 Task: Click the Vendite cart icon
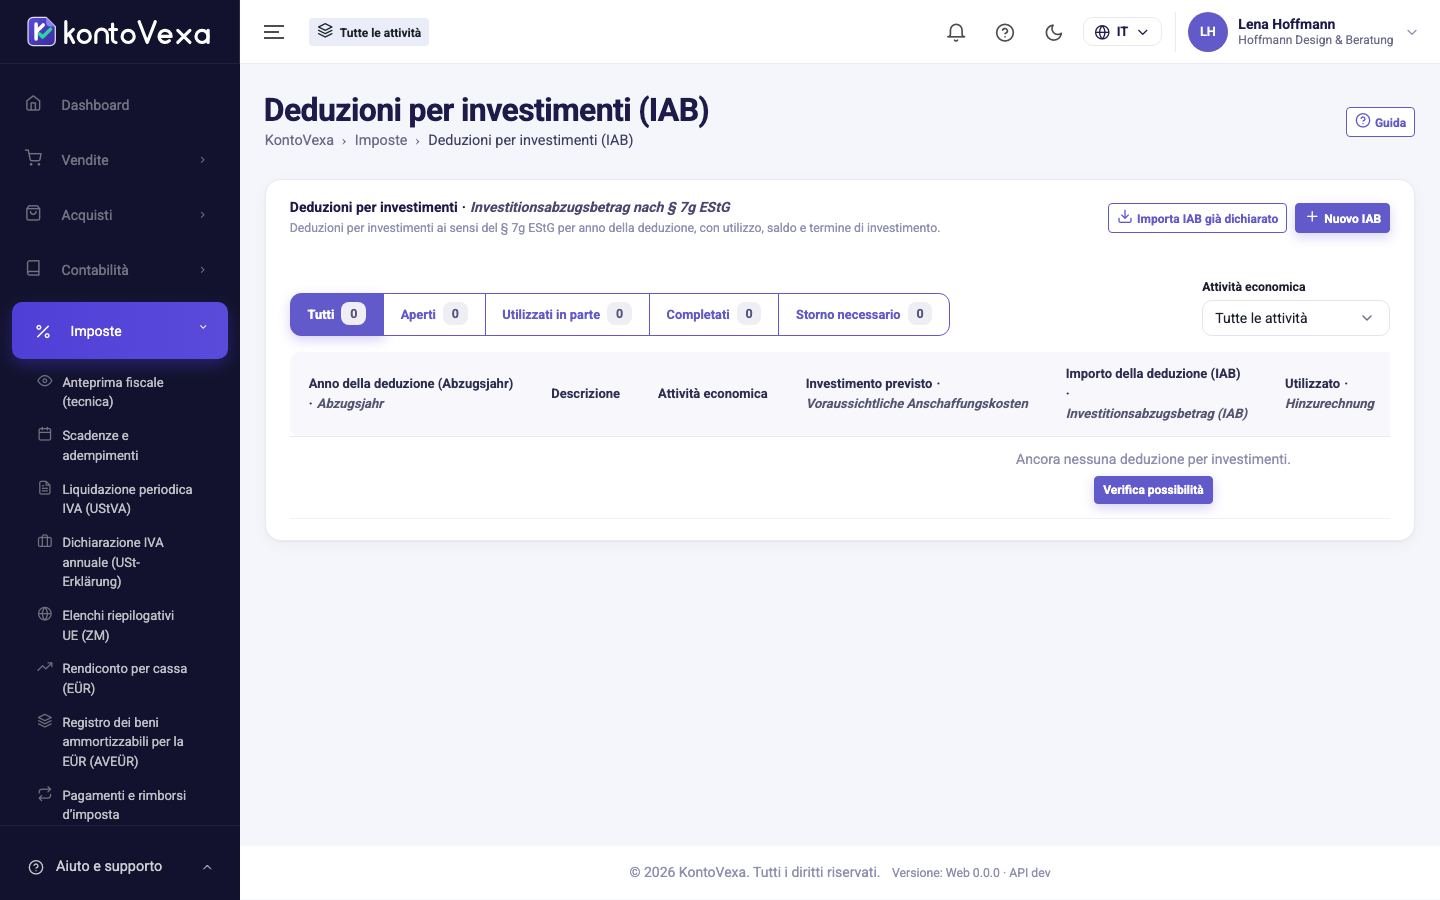click(x=34, y=159)
